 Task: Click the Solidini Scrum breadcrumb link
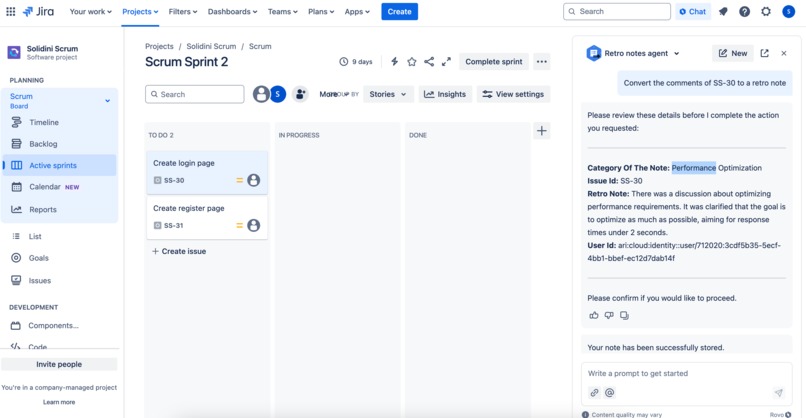pyautogui.click(x=211, y=46)
